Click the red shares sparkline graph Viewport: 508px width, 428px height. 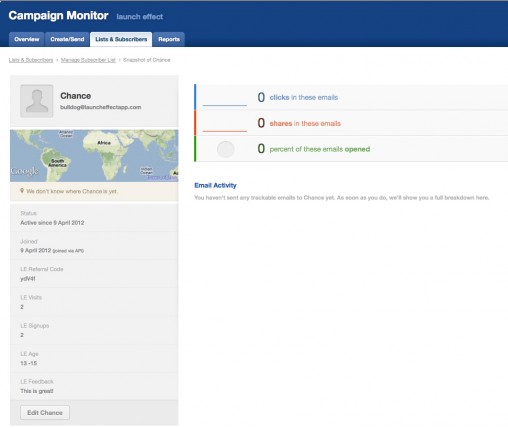[225, 131]
